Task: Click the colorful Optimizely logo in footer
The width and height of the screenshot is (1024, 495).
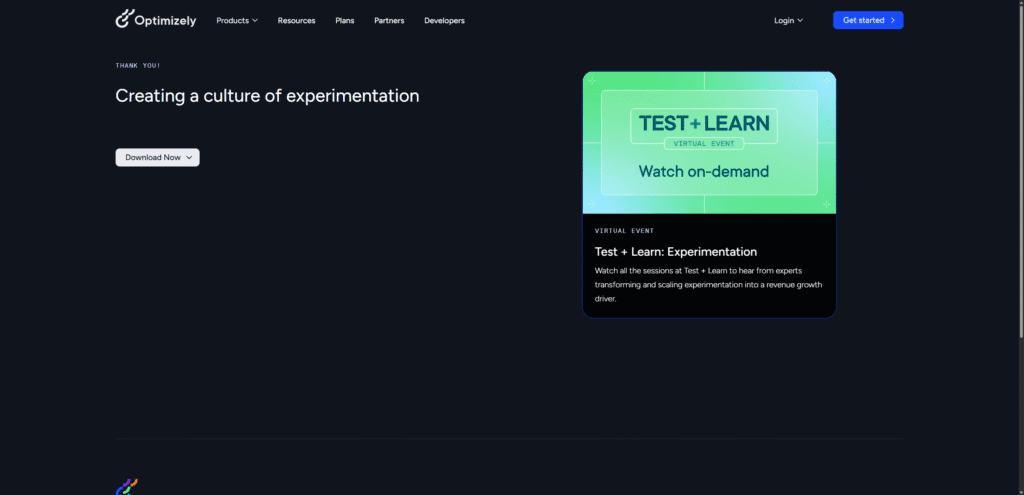Action: [126, 487]
